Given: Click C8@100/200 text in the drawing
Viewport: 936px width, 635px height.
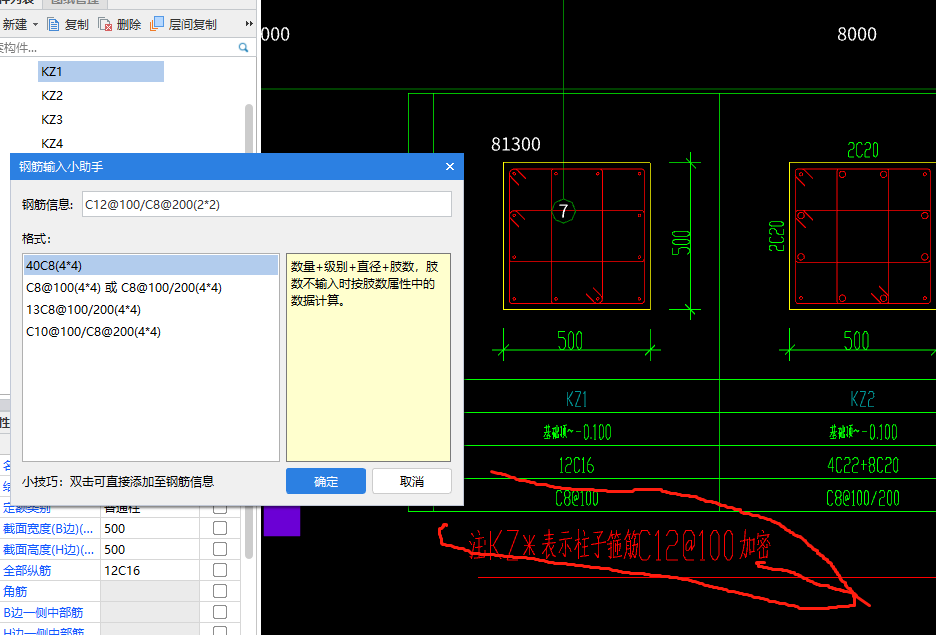Looking at the screenshot, I should click(x=863, y=498).
